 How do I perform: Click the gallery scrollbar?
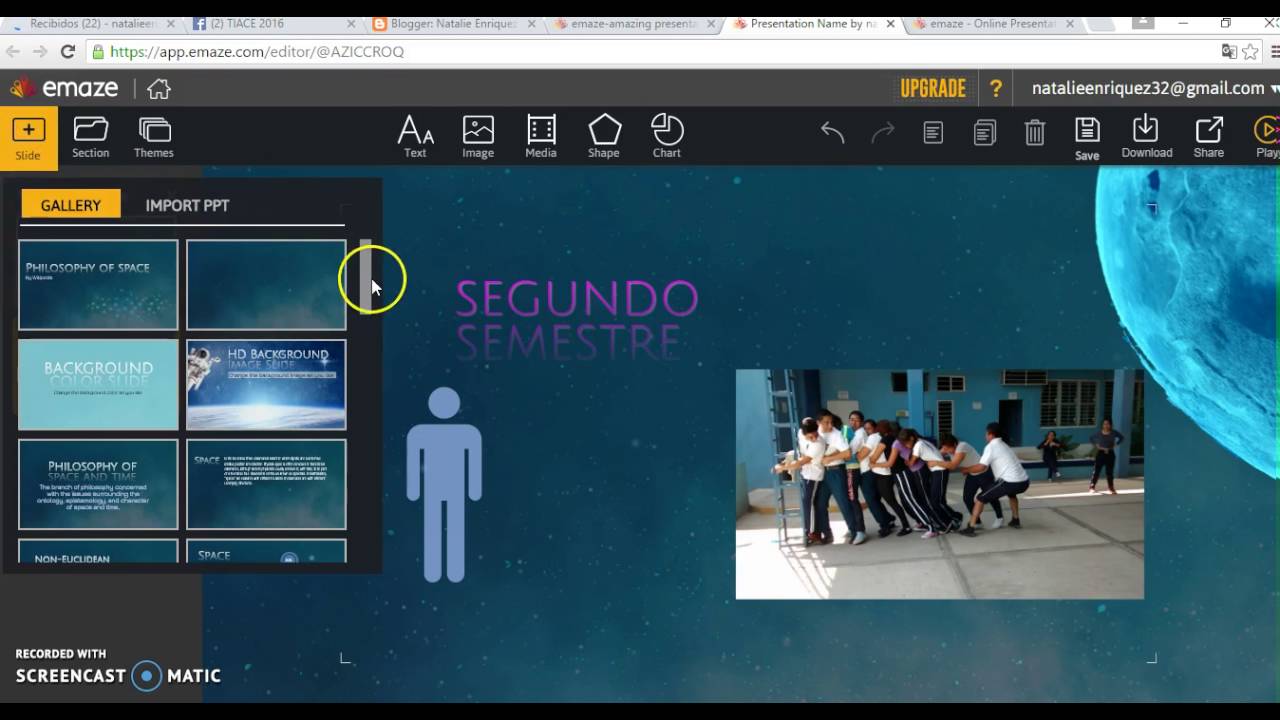click(x=366, y=276)
